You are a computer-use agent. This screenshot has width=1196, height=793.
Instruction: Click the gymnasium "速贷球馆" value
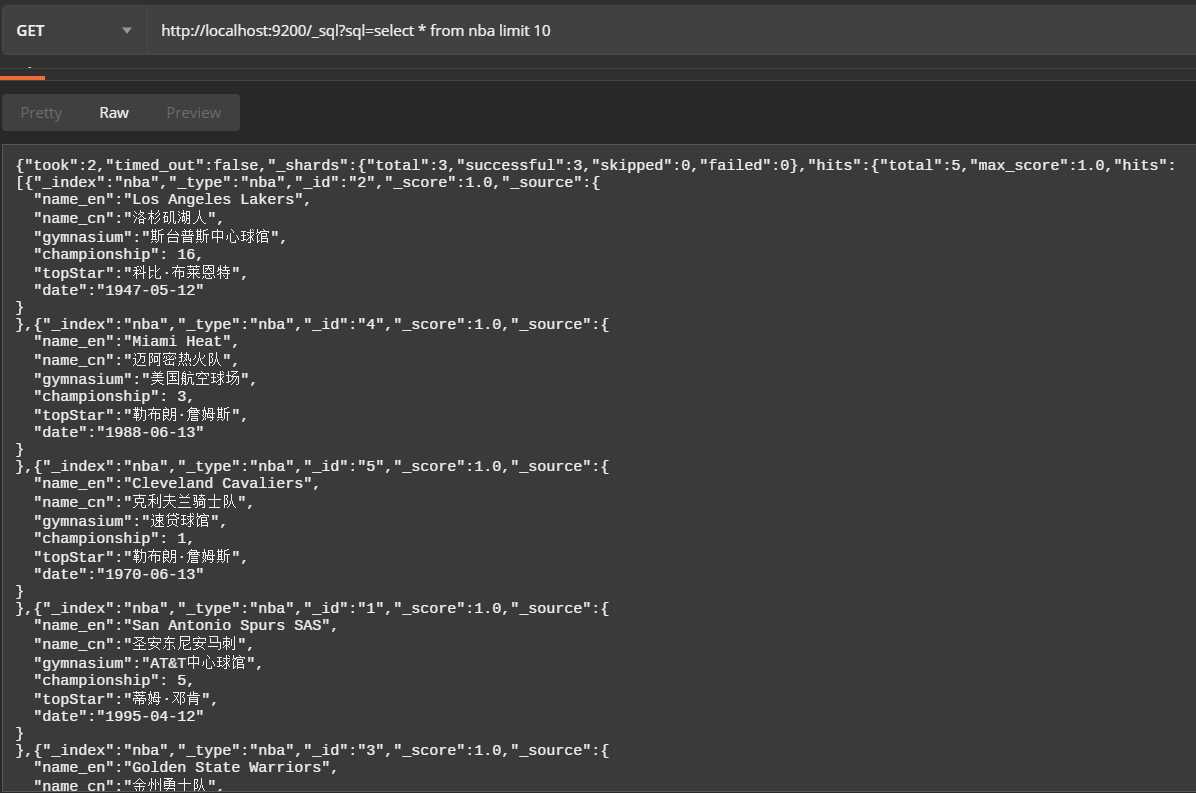pos(180,520)
